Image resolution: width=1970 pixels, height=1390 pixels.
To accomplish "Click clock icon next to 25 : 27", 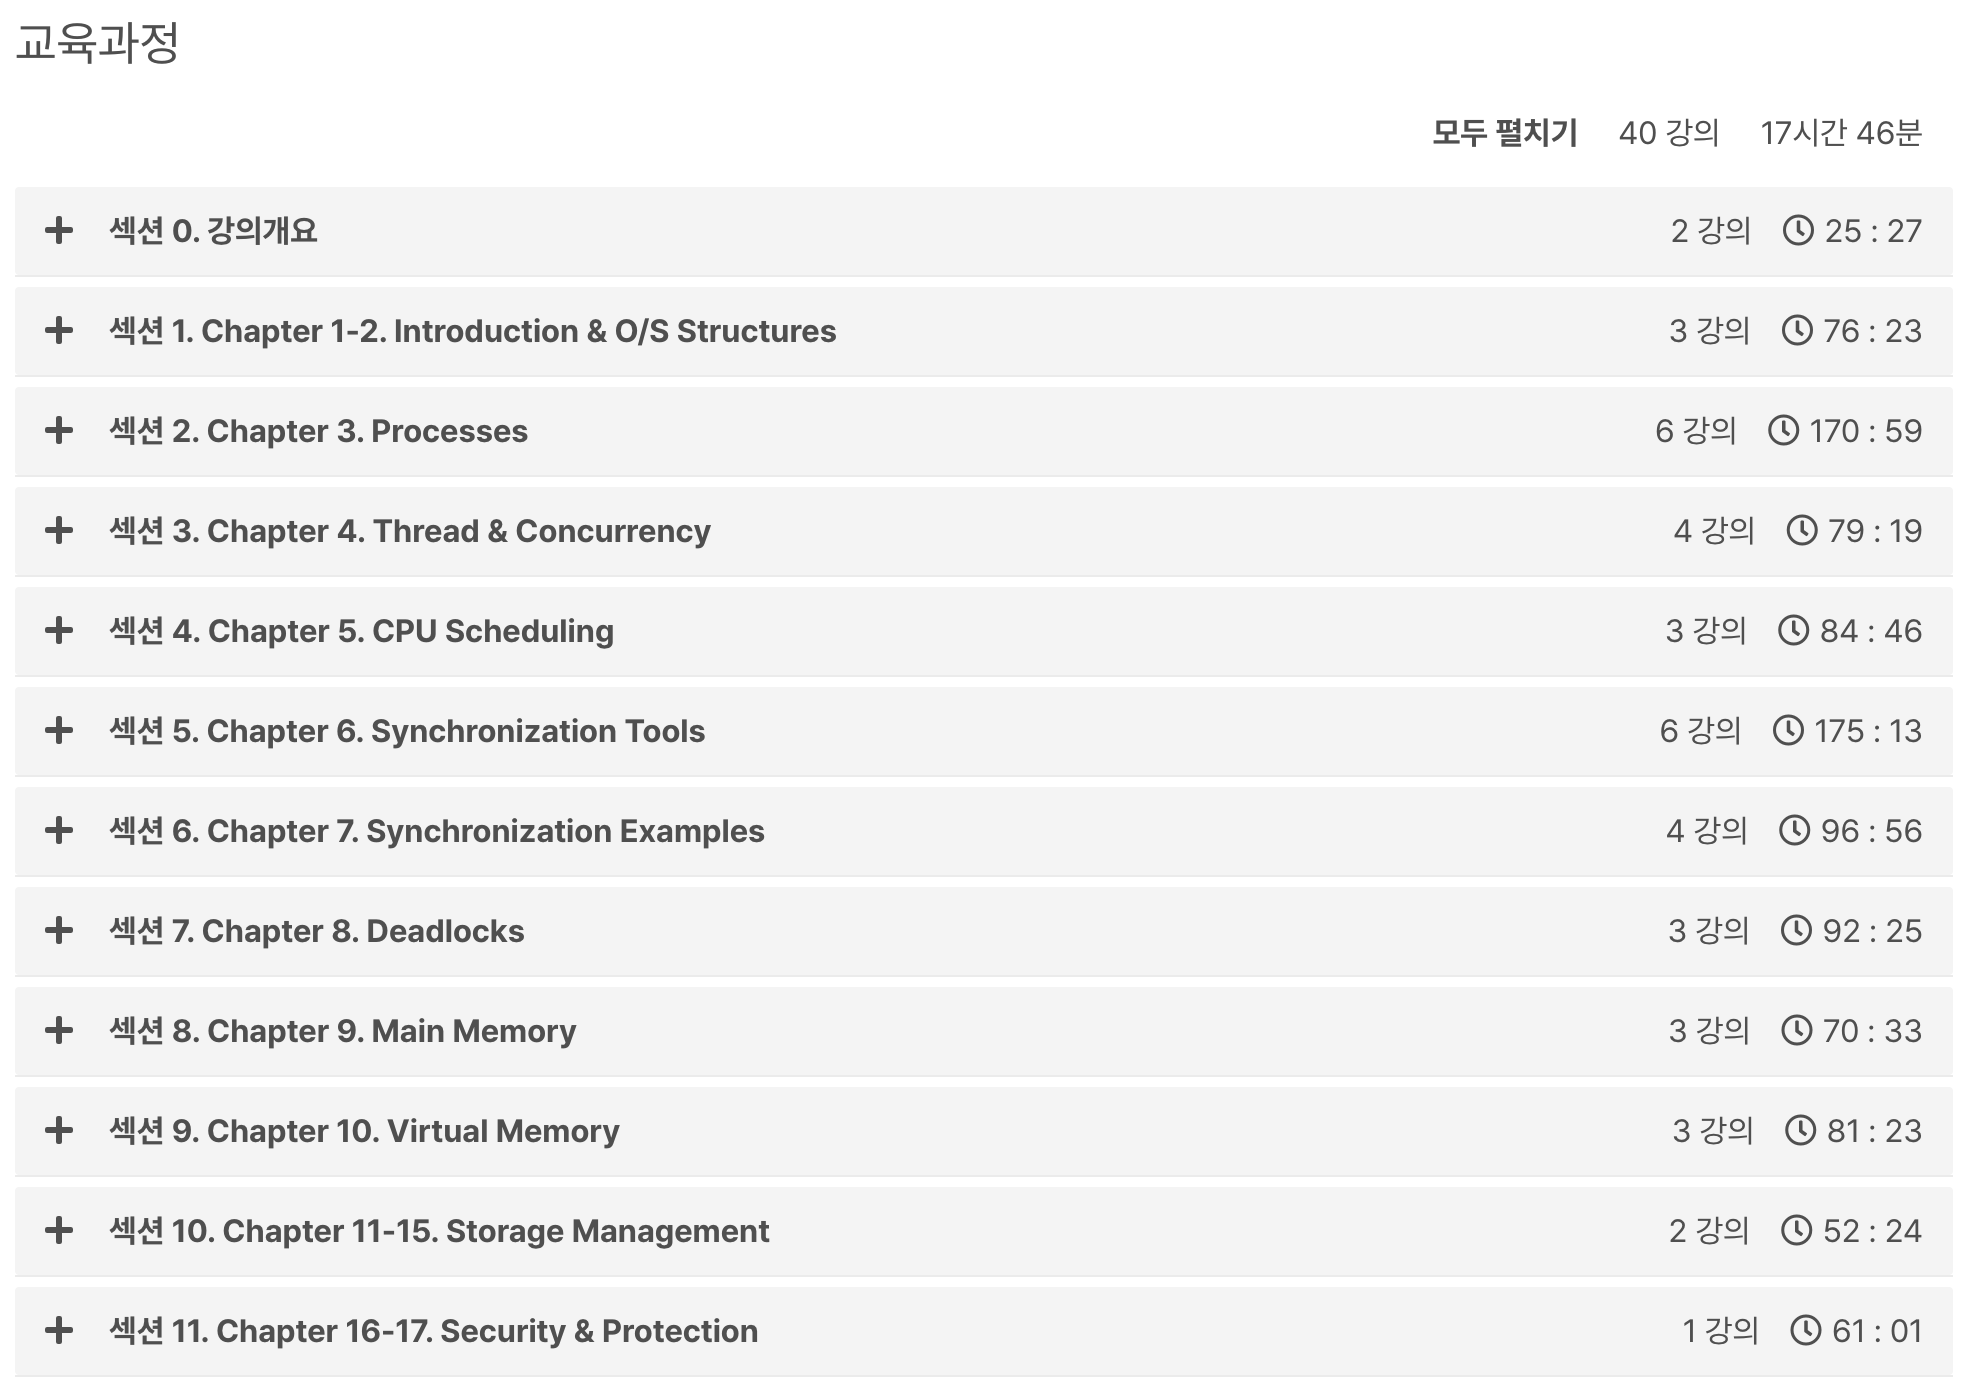I will coord(1798,231).
